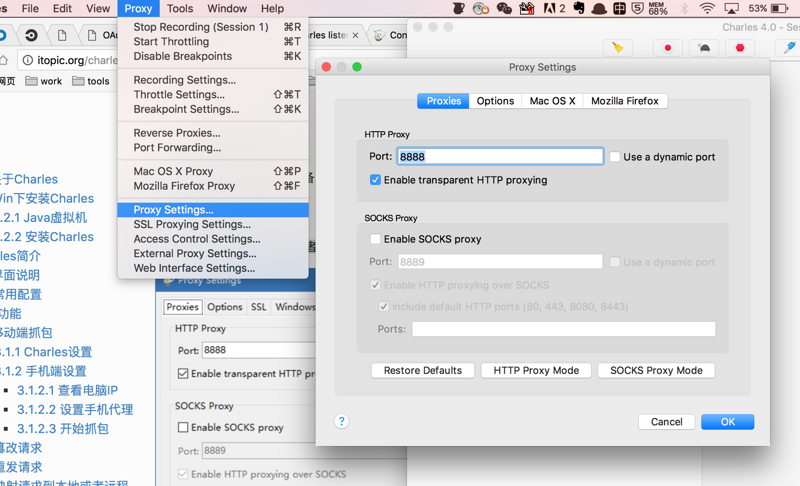Toggle the turtle throttling icon in Charles toolbar

click(704, 48)
